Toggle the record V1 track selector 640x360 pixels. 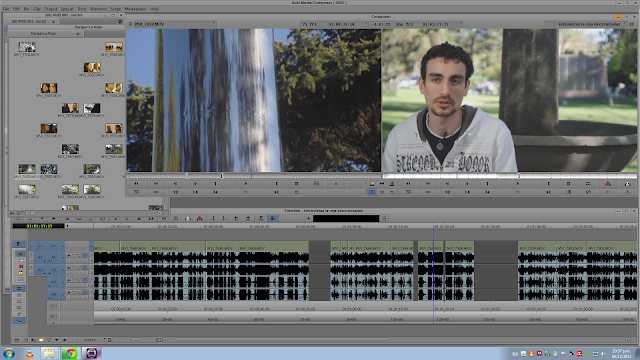[x=53, y=246]
